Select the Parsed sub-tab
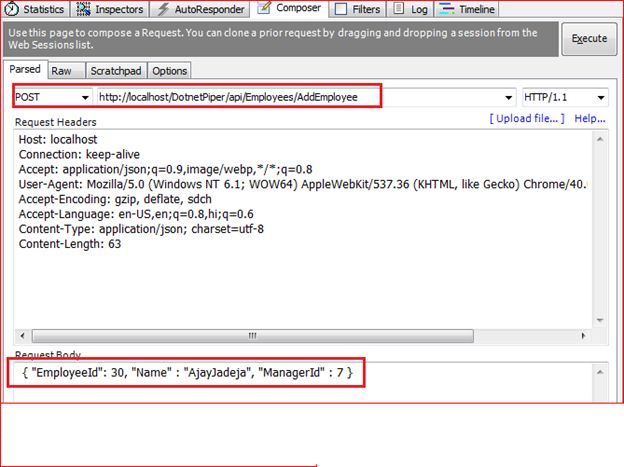The width and height of the screenshot is (624, 467). click(25, 69)
